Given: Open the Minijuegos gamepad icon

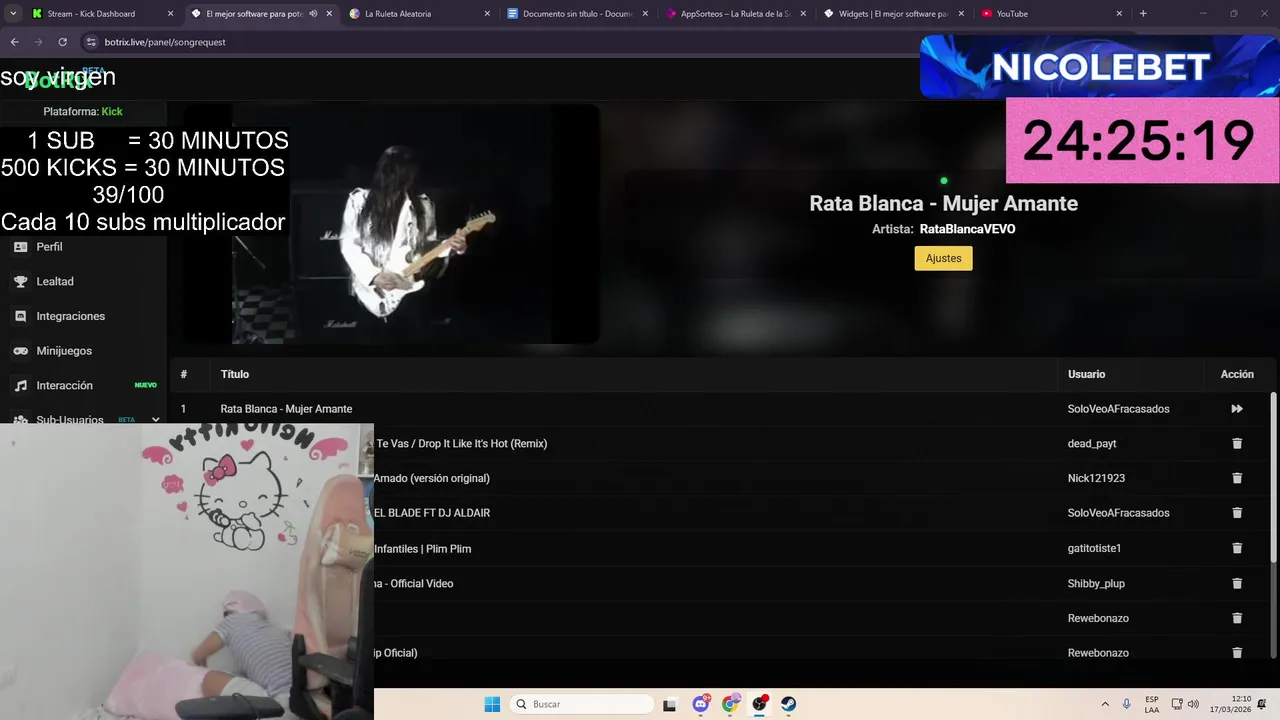Looking at the screenshot, I should pos(20,351).
